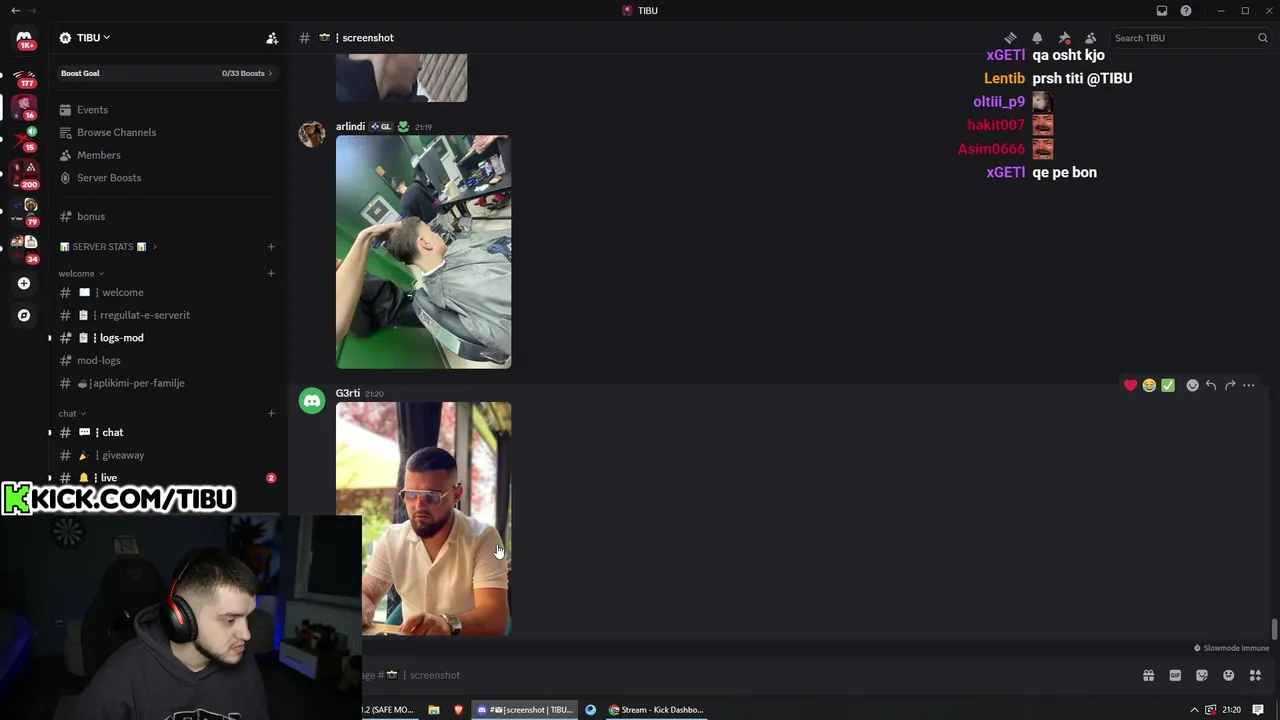Reply to G3rti's message arrow
1280x720 pixels.
pos(1211,385)
